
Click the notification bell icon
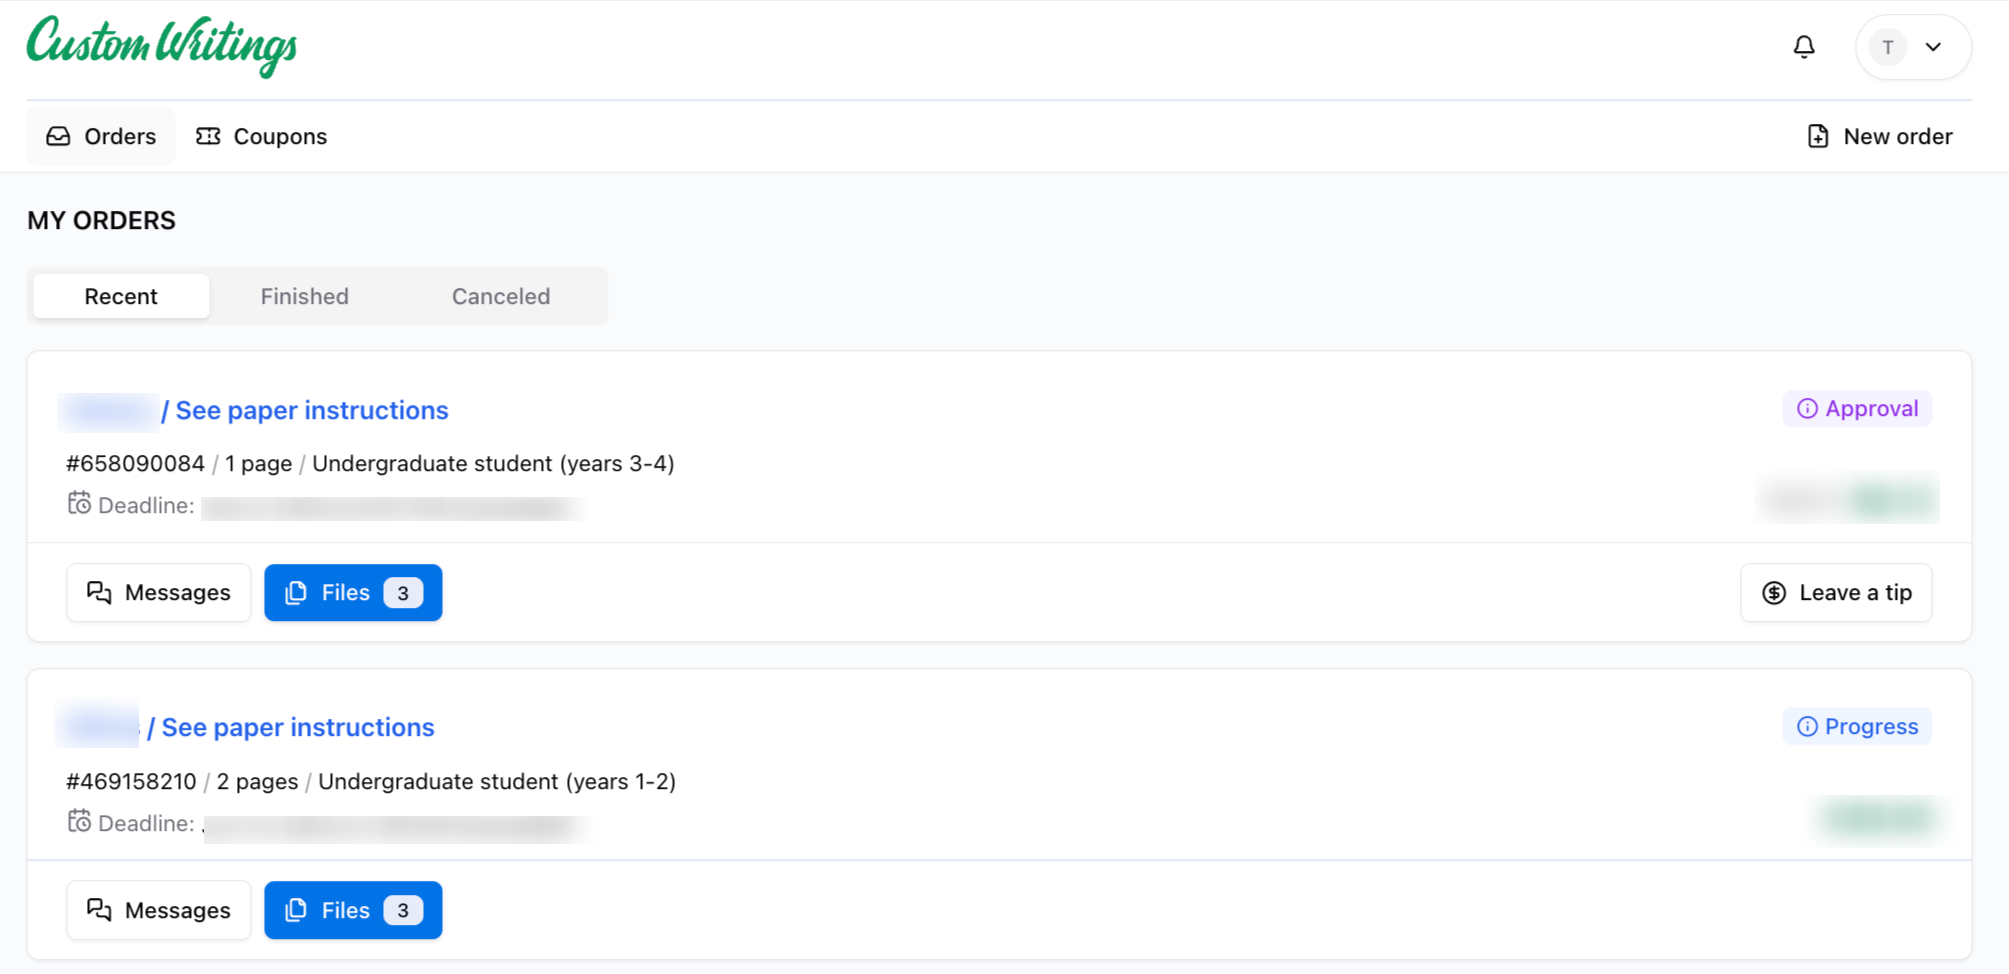(x=1804, y=47)
